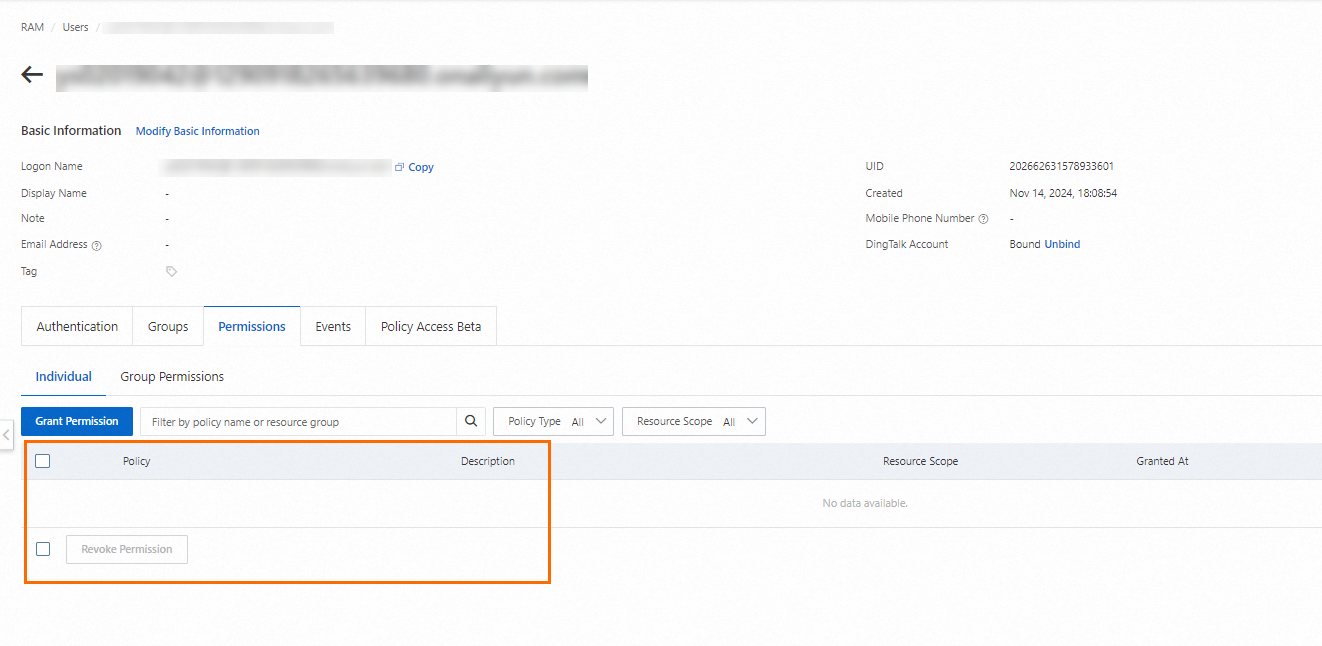Click the Revoke Permission button
1322x646 pixels.
pyautogui.click(x=127, y=549)
